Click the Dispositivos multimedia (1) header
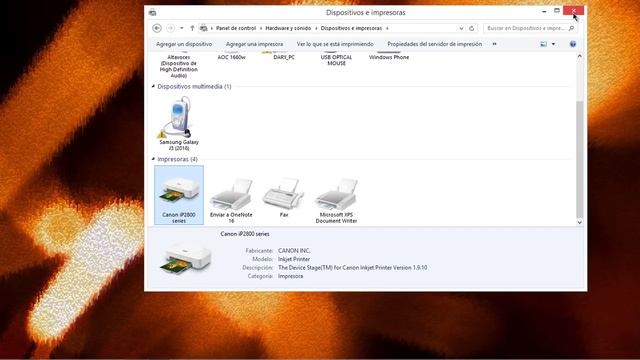 [x=194, y=87]
